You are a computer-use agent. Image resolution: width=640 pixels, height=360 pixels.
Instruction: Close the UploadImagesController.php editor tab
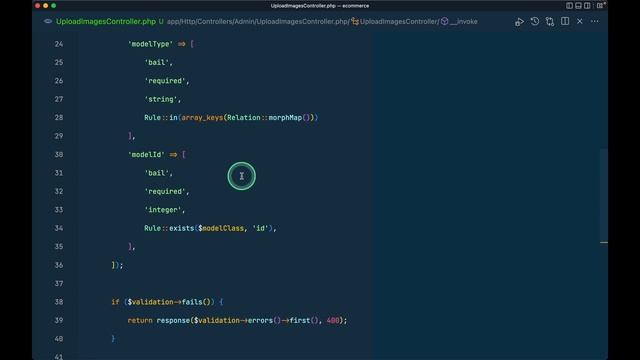[x=580, y=21]
